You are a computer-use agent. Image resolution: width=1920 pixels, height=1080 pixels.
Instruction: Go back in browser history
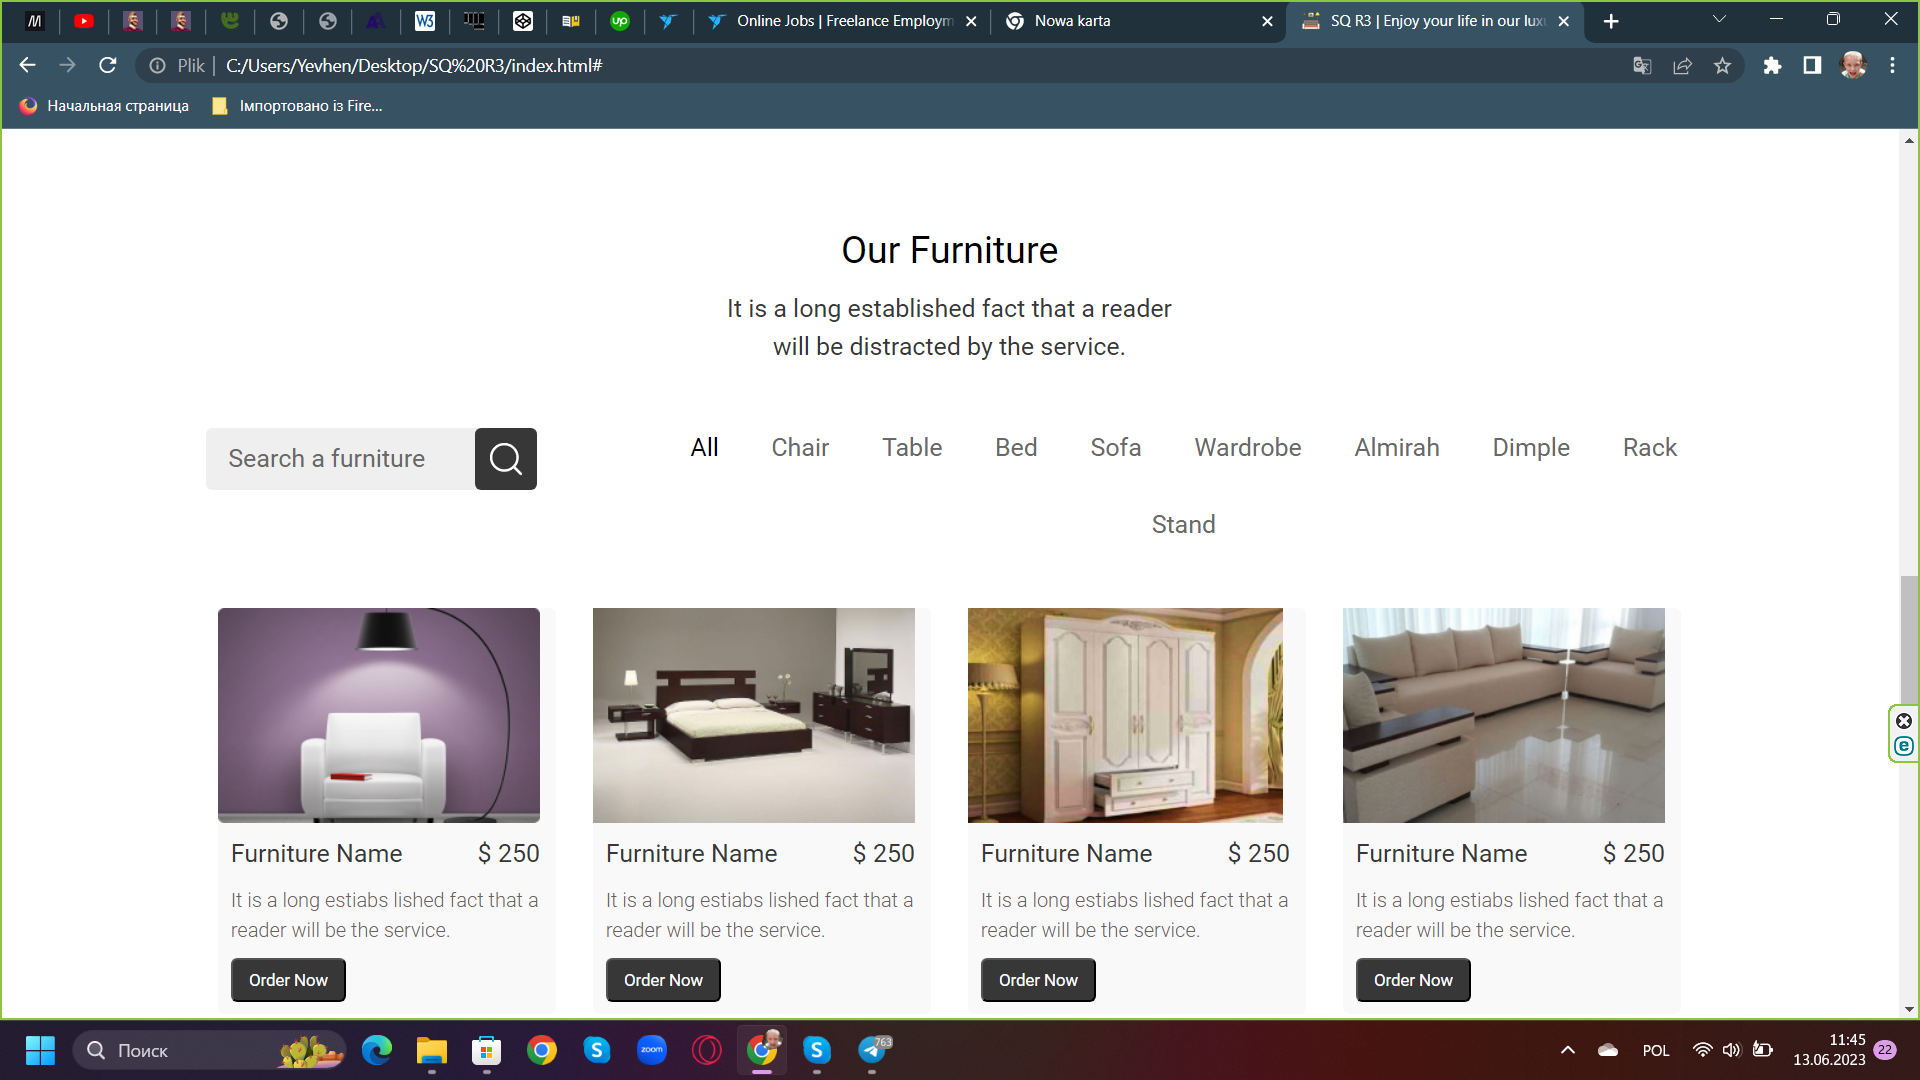[27, 65]
